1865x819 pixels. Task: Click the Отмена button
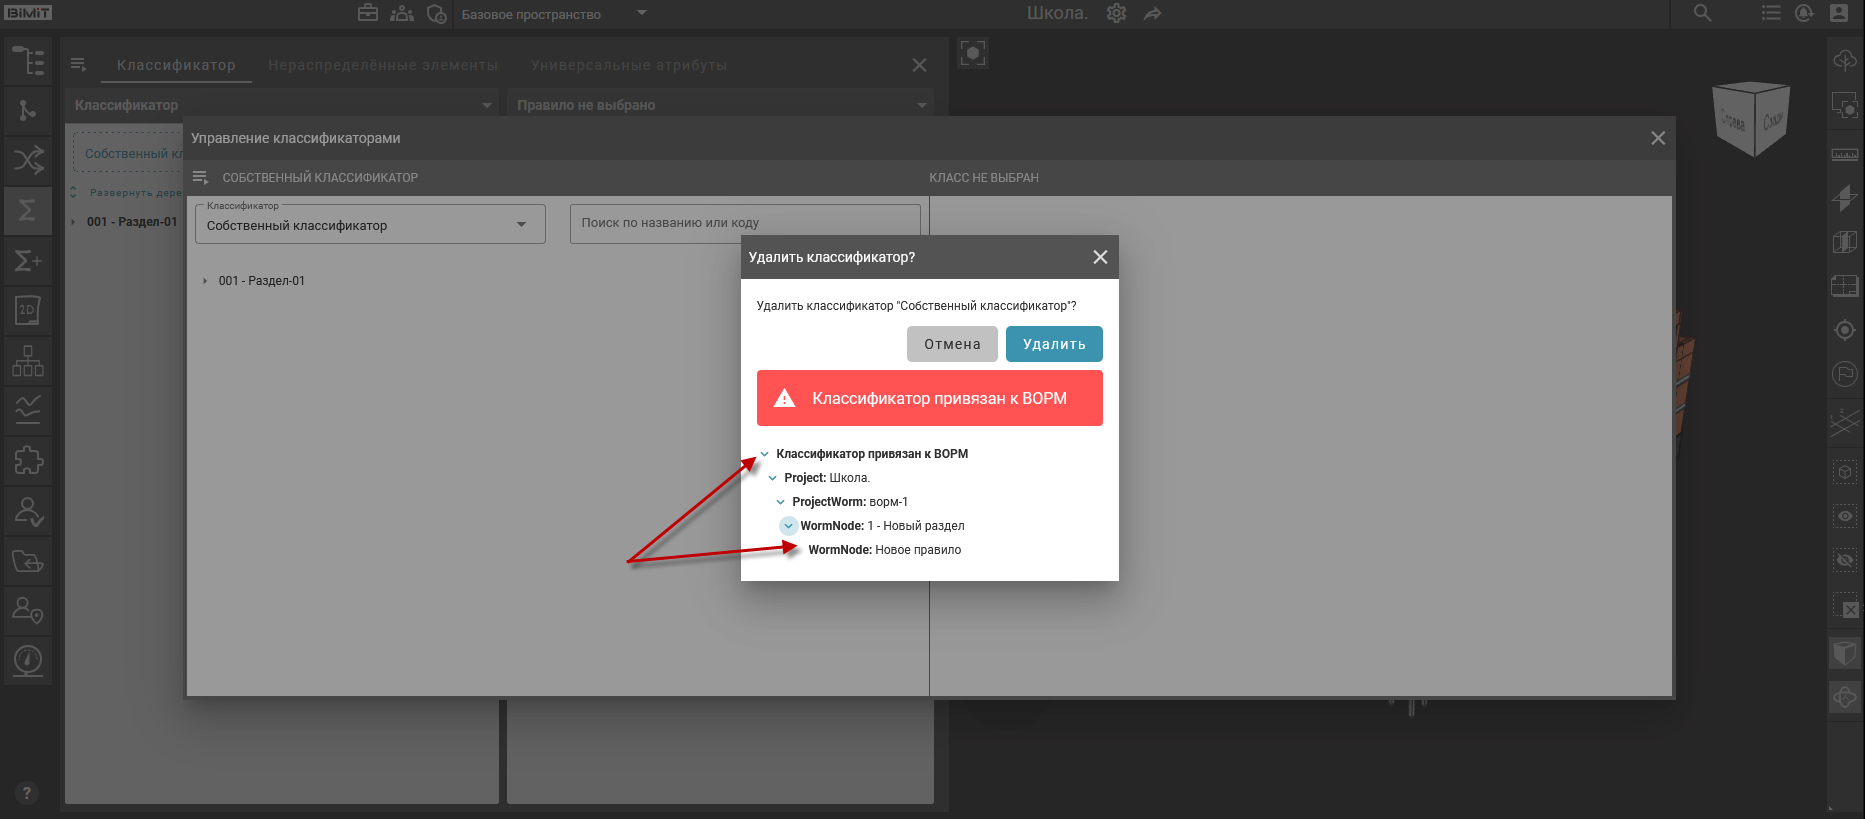[x=952, y=344]
